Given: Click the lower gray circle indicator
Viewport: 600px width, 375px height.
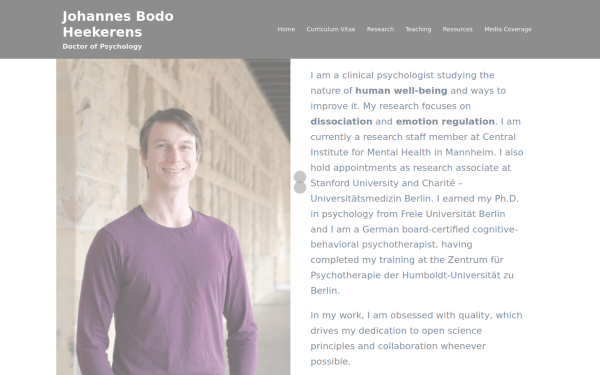Looking at the screenshot, I should [300, 188].
